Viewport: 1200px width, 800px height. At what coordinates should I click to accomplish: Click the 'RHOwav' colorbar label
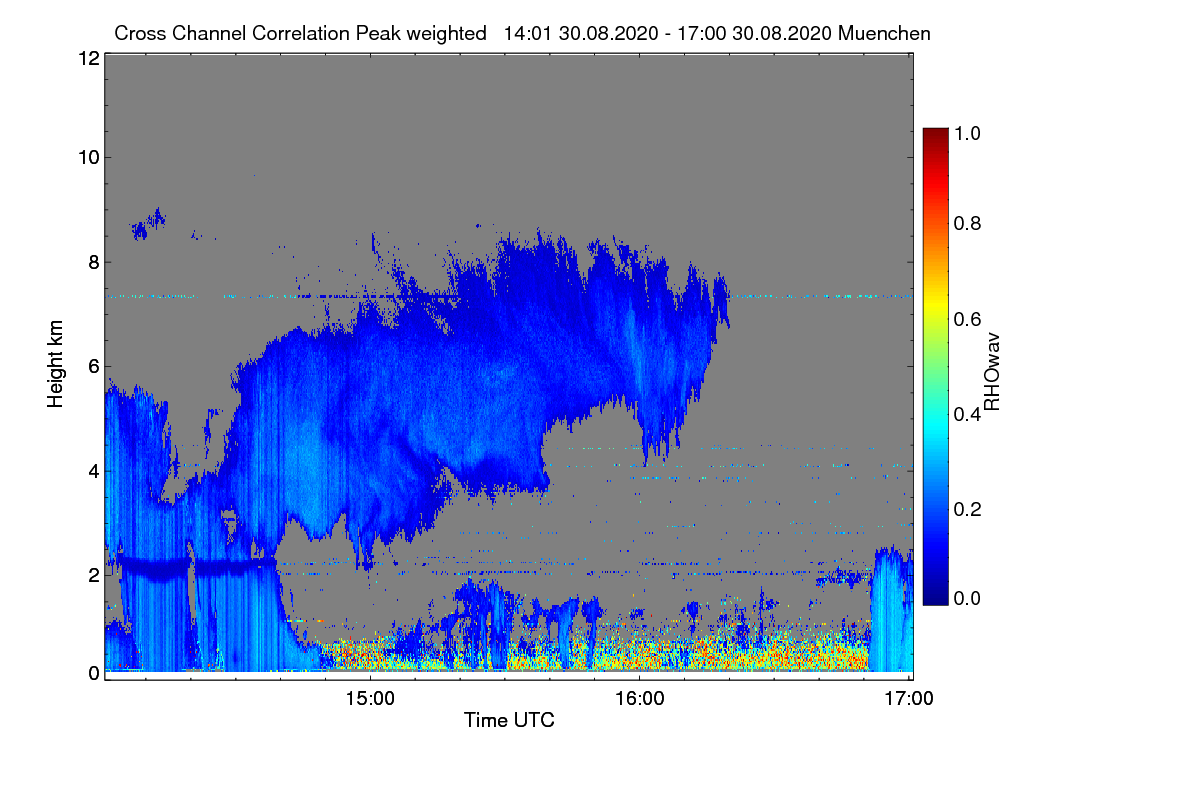coord(992,371)
